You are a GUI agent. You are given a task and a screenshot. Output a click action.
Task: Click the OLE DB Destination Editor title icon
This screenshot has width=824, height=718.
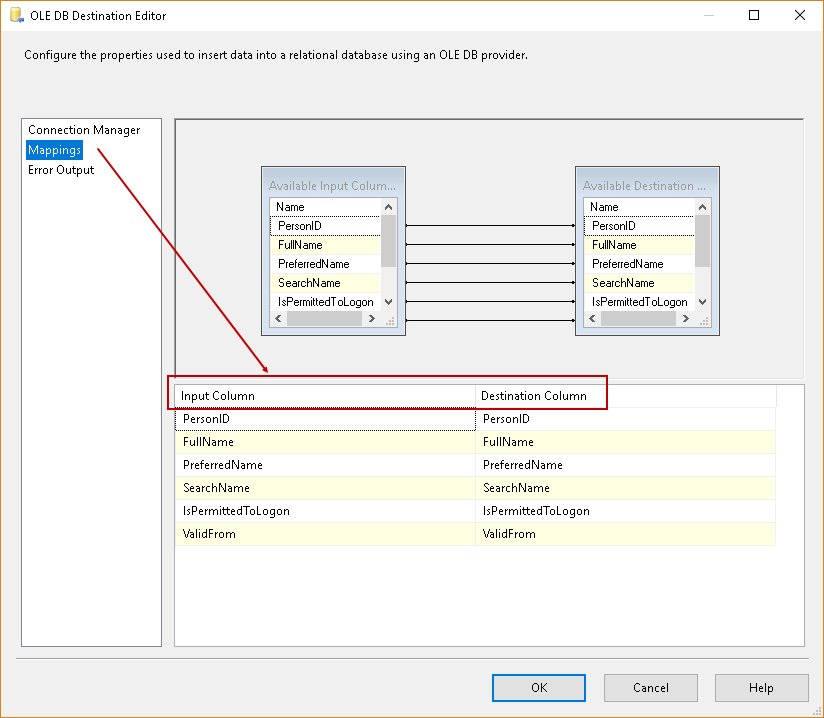click(17, 16)
